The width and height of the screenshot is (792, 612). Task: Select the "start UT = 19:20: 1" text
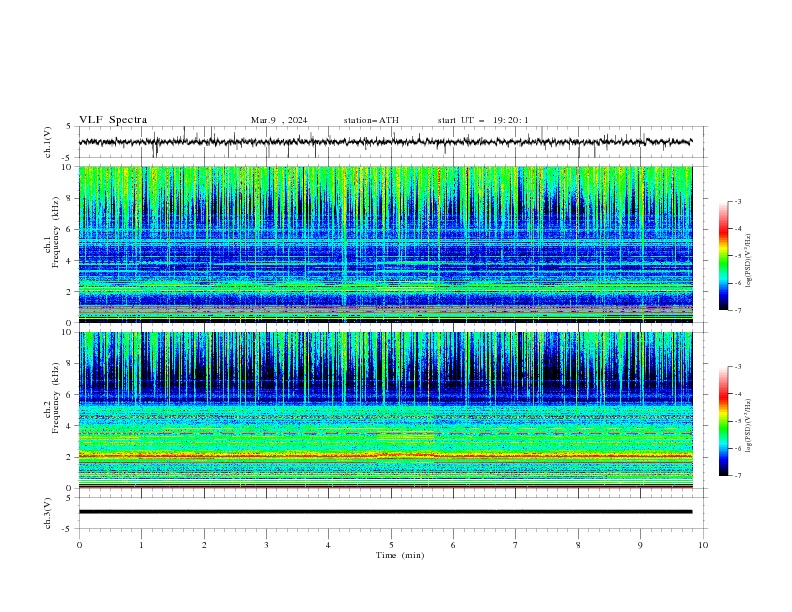(x=483, y=120)
